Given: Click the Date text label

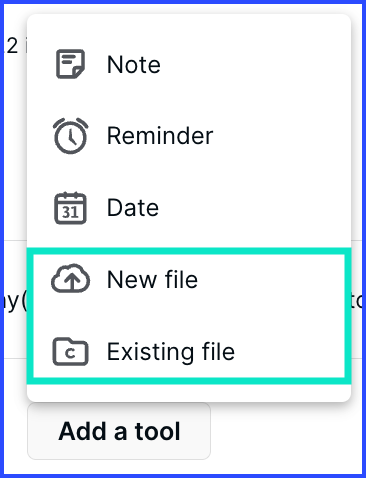Looking at the screenshot, I should [x=133, y=208].
